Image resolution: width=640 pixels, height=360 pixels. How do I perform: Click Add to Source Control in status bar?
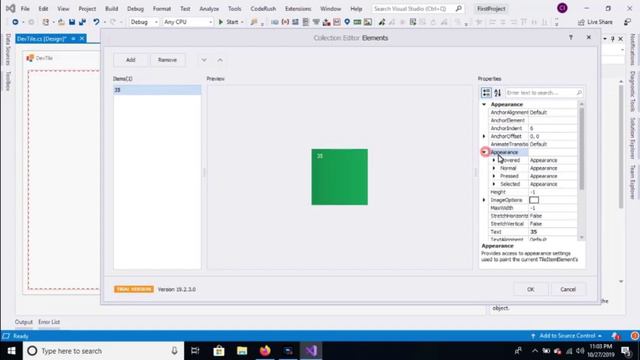click(567, 336)
